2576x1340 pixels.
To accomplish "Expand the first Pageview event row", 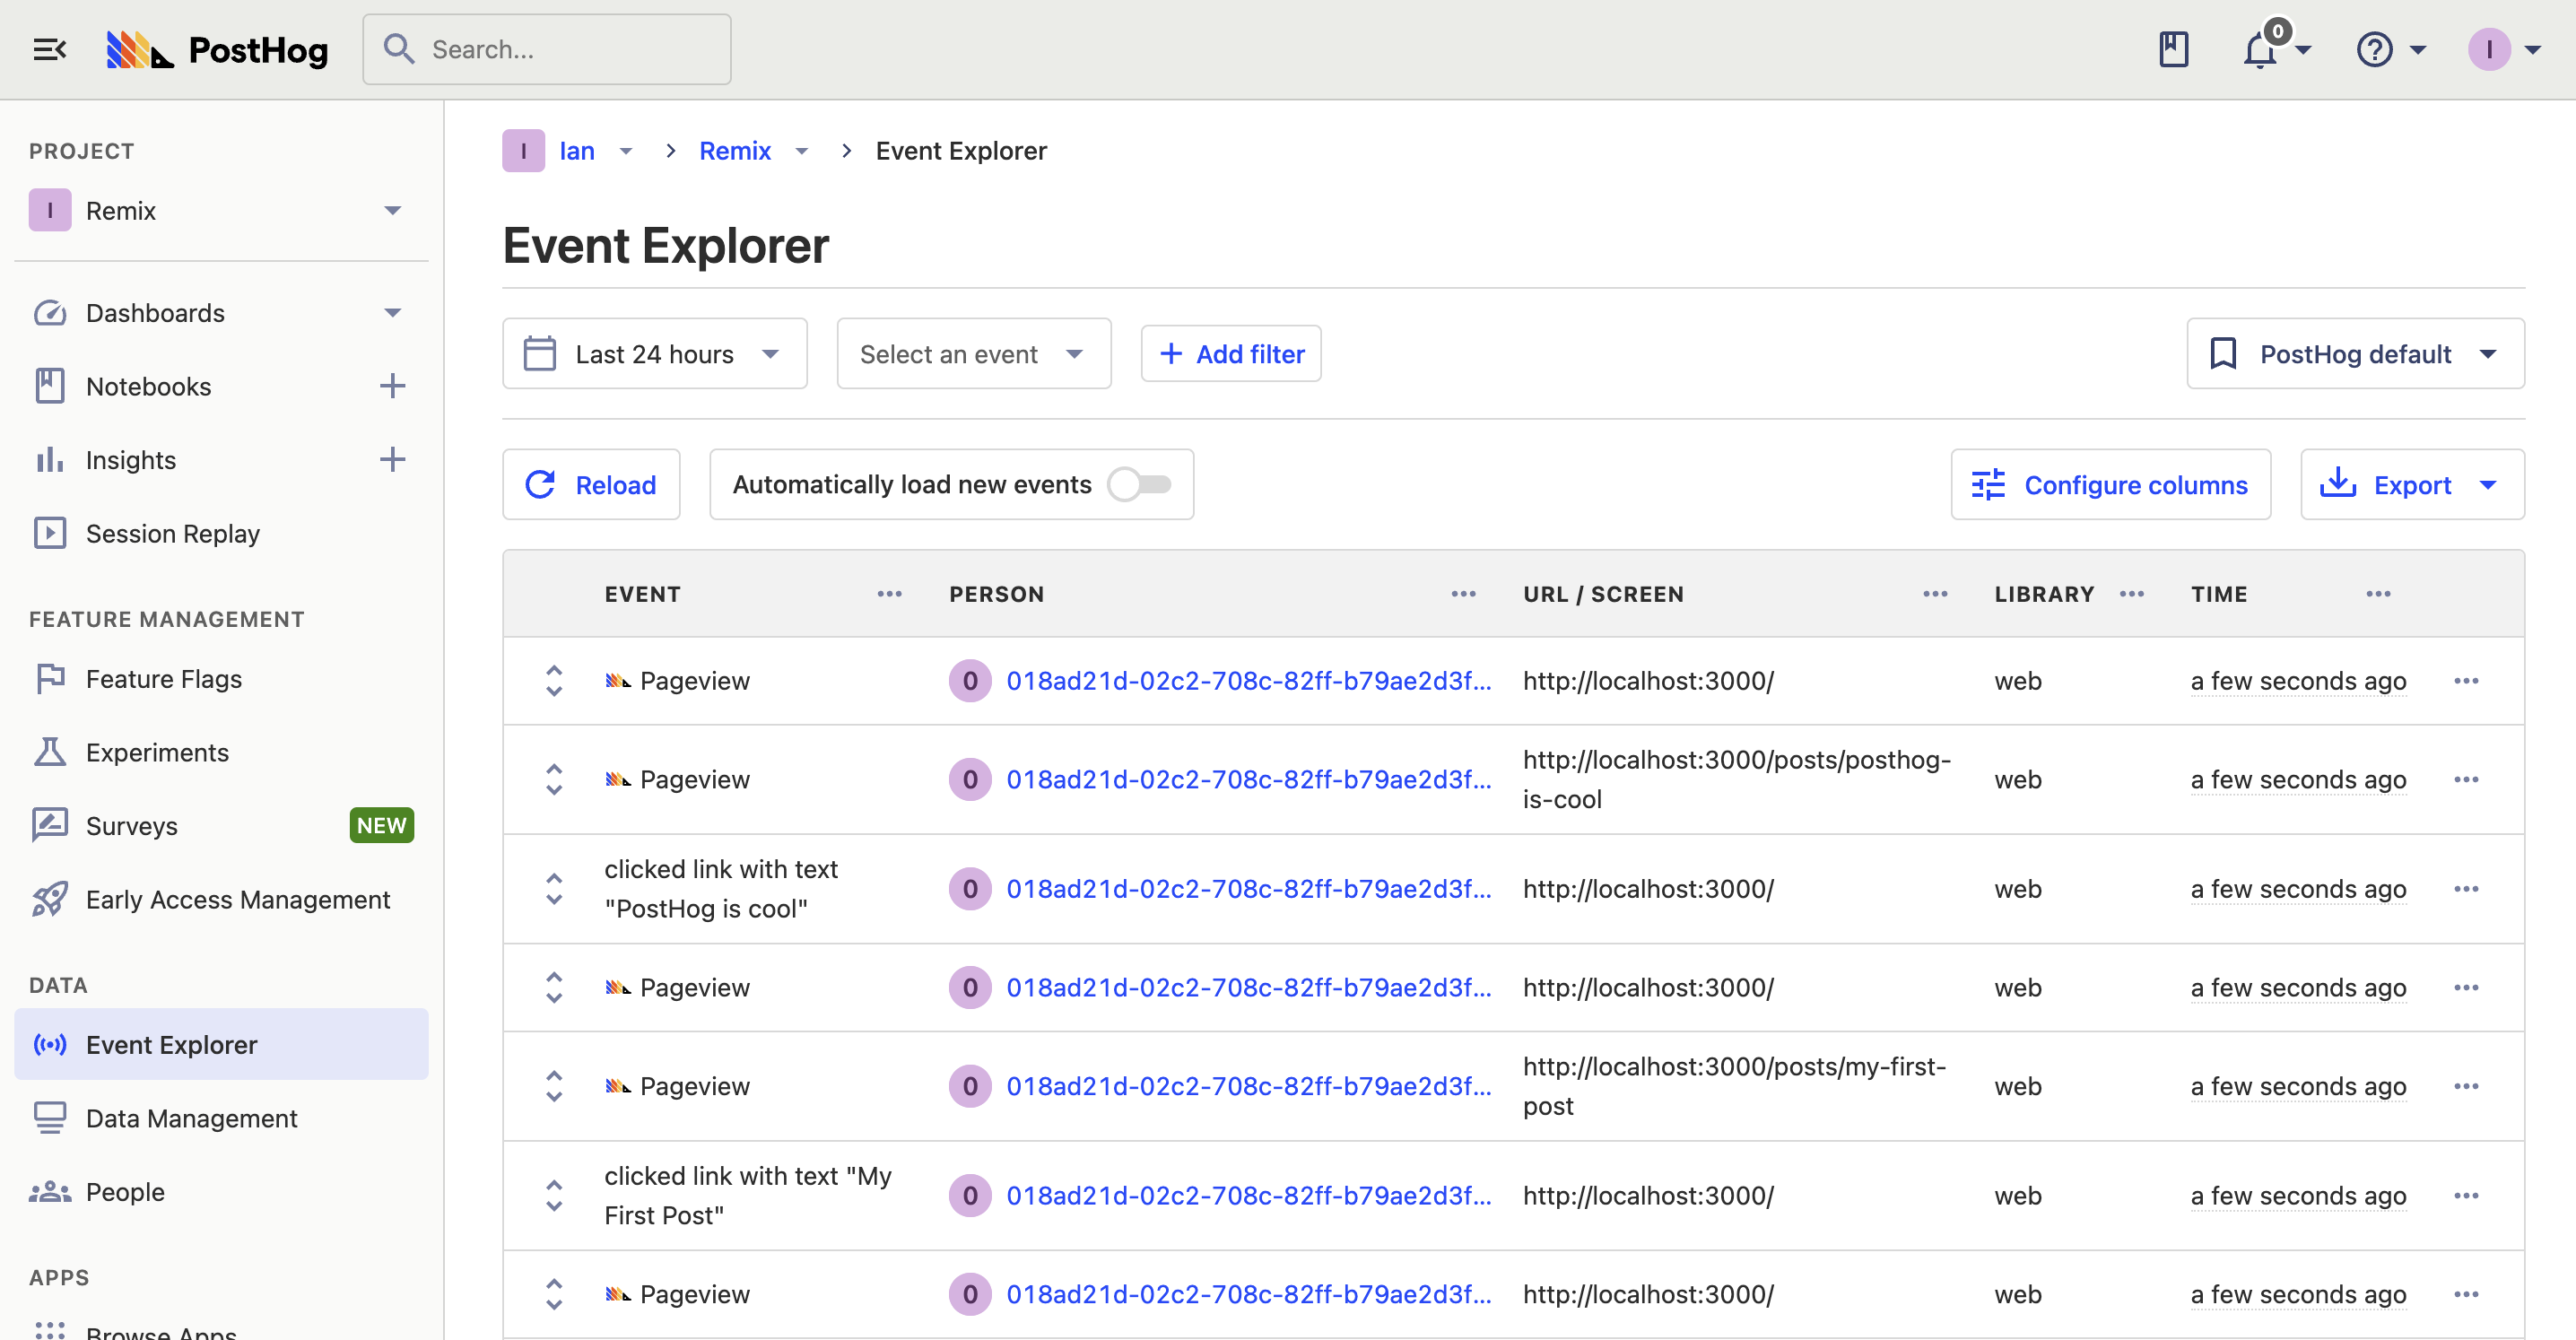I will point(554,681).
